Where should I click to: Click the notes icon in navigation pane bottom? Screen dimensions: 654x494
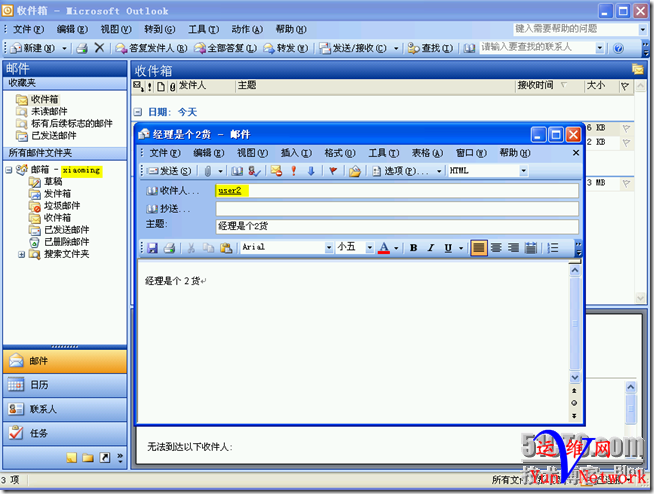pos(72,458)
